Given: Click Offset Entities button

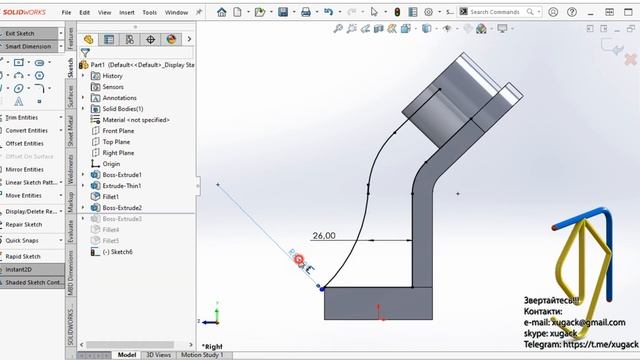Looking at the screenshot, I should pyautogui.click(x=24, y=144).
